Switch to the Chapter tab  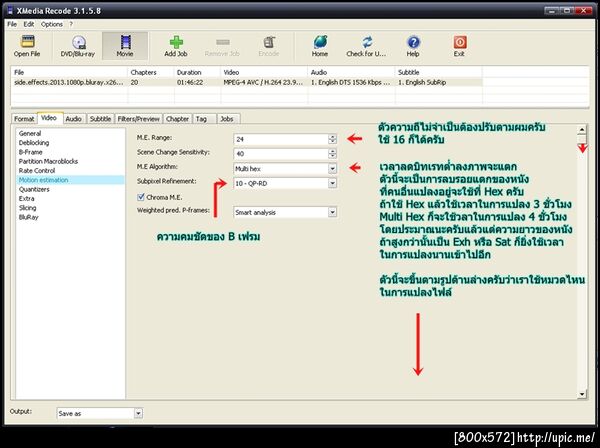point(177,119)
